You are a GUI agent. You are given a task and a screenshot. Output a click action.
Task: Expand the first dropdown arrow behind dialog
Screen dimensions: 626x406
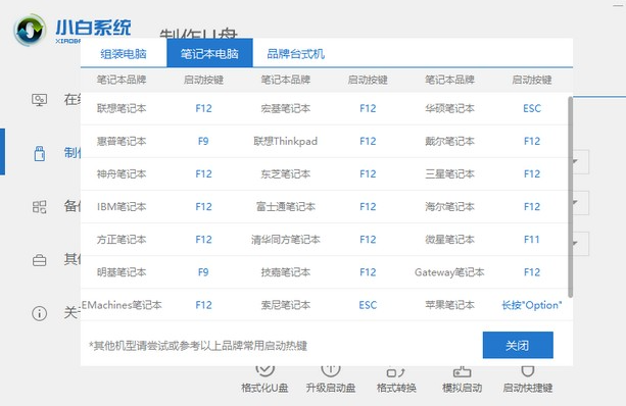(575, 161)
